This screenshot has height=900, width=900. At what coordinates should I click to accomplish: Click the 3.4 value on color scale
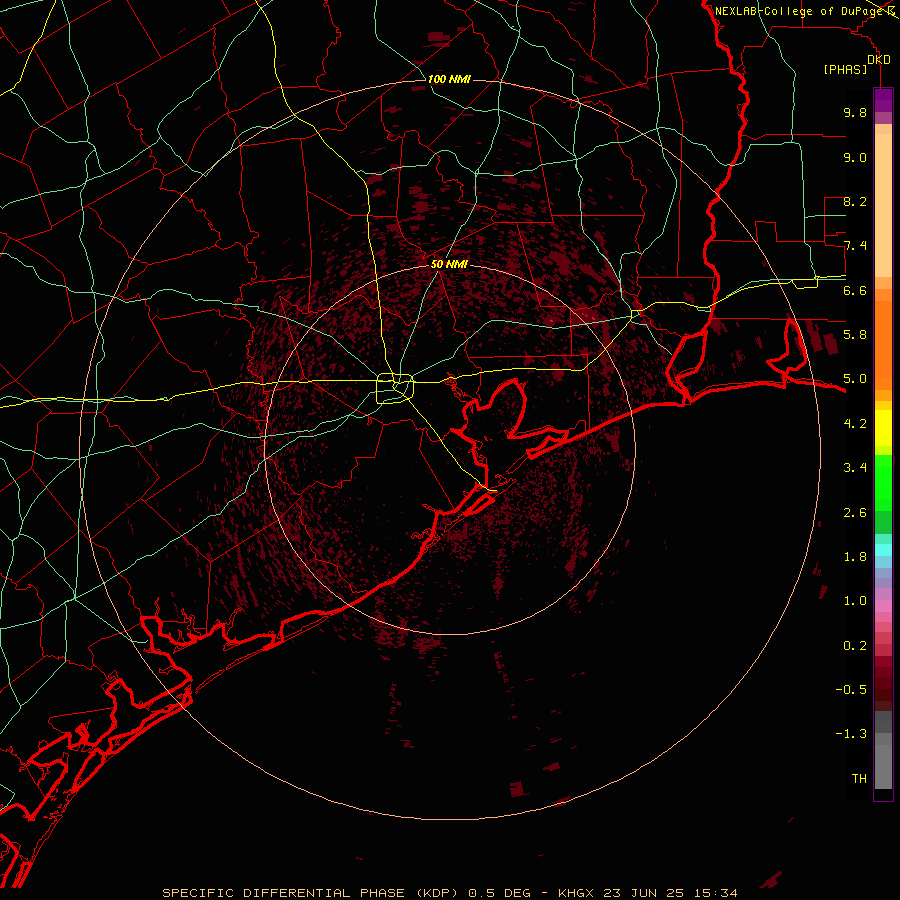click(855, 468)
